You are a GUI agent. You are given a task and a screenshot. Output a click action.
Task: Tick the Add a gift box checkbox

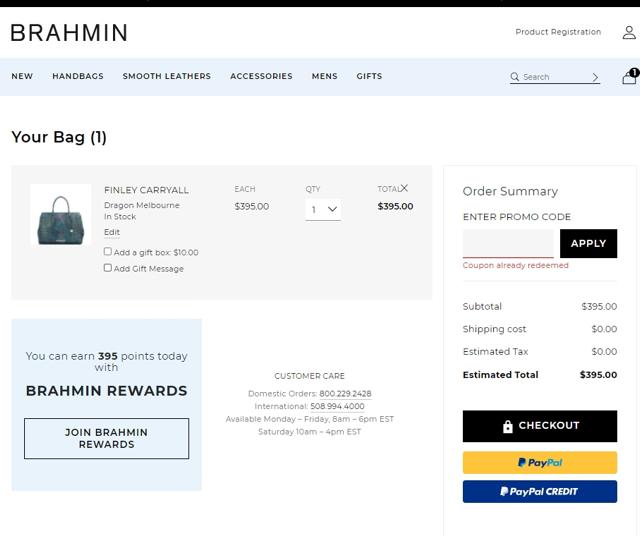(x=108, y=251)
